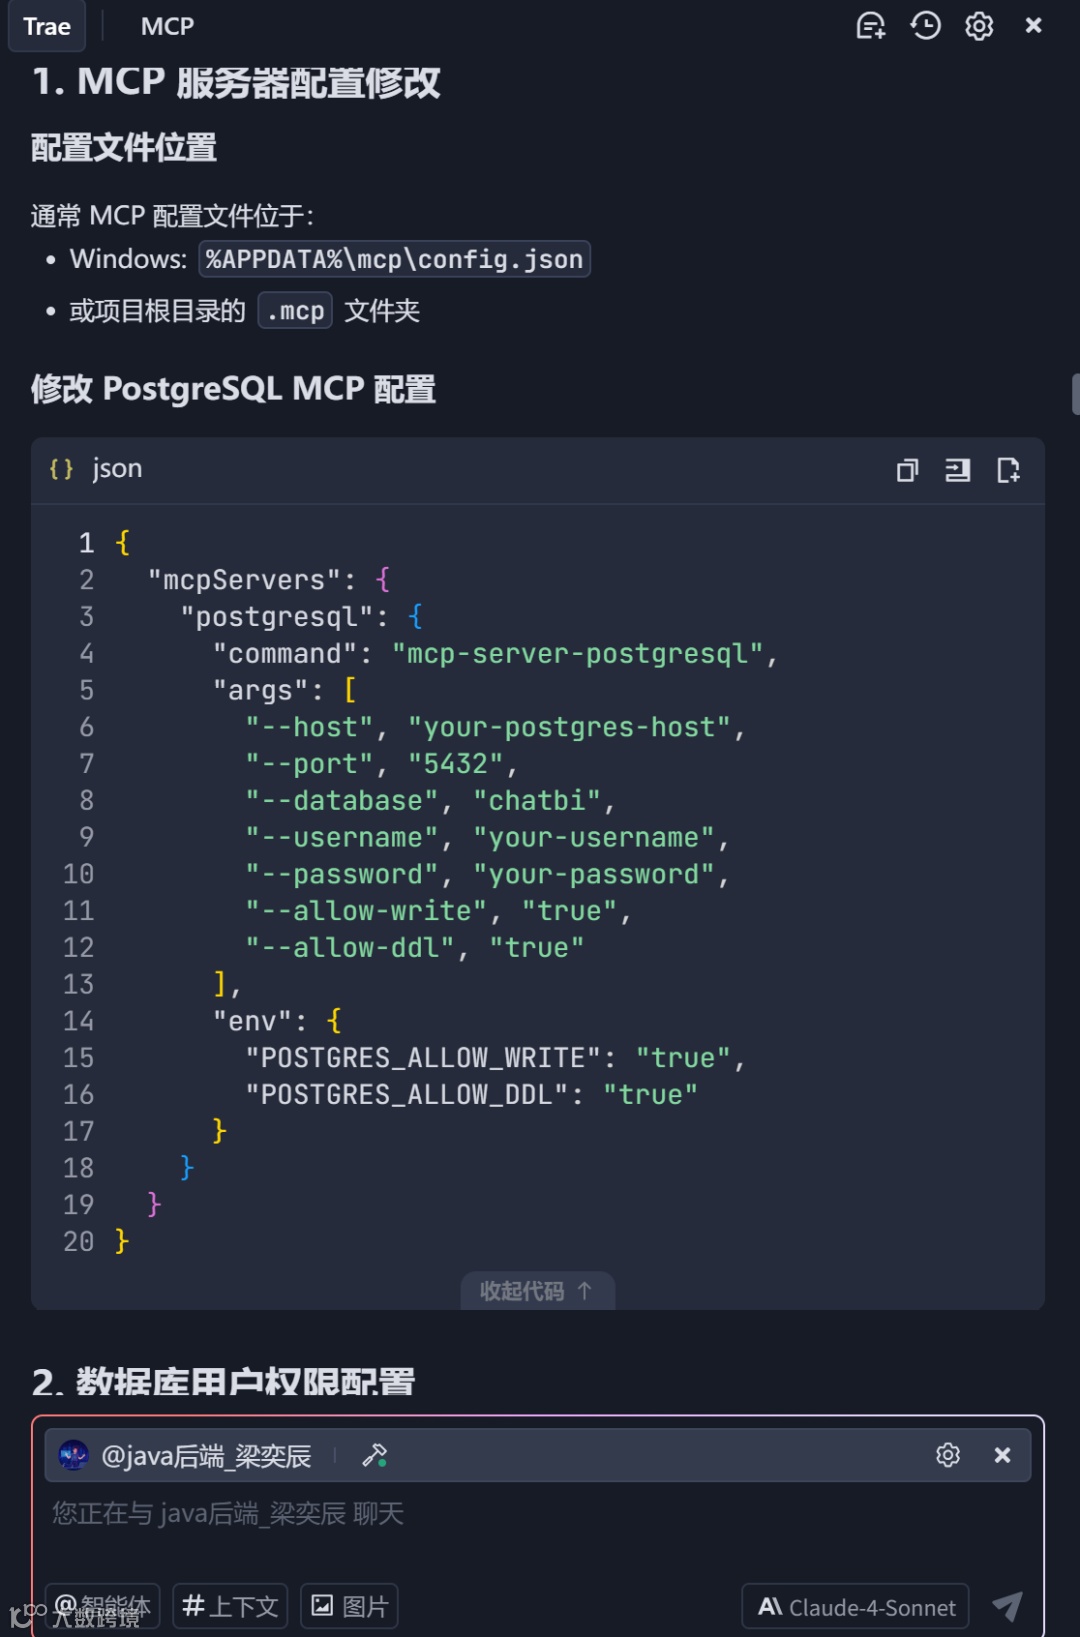Open agent settings gear in input box
Screen dimensions: 1080x1637
coord(948,1455)
